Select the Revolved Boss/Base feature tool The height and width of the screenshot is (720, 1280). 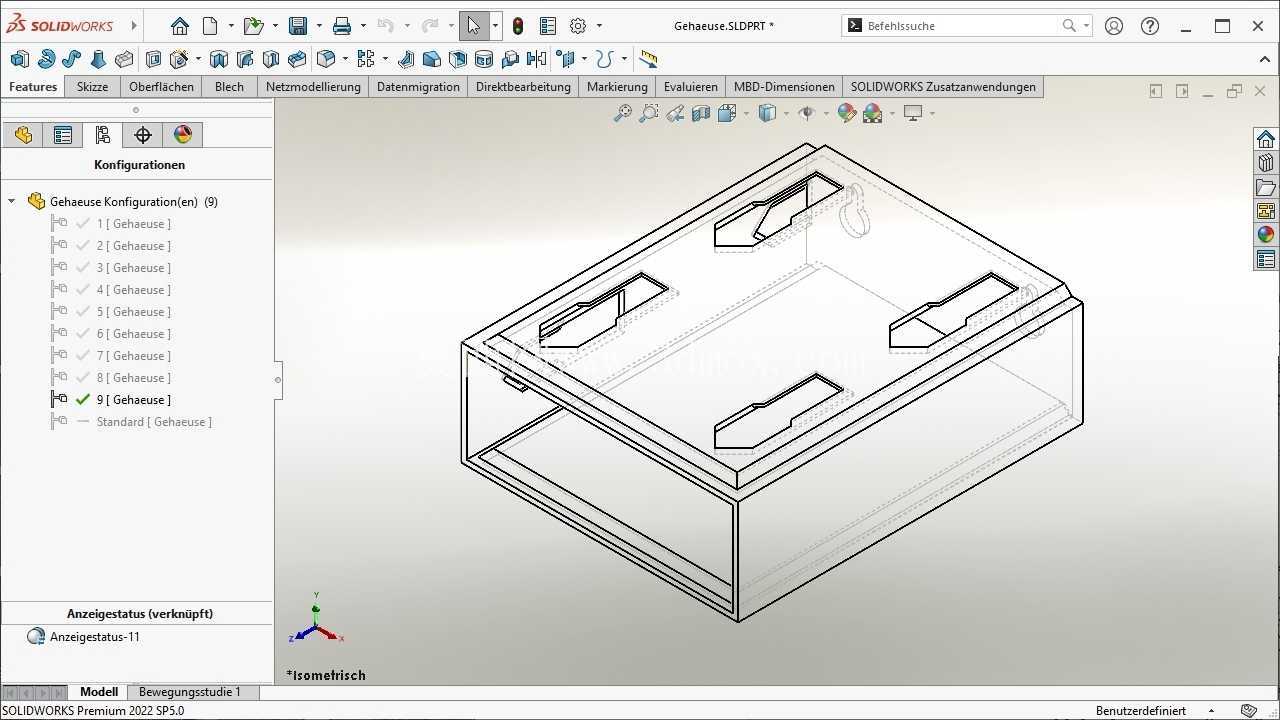(46, 59)
